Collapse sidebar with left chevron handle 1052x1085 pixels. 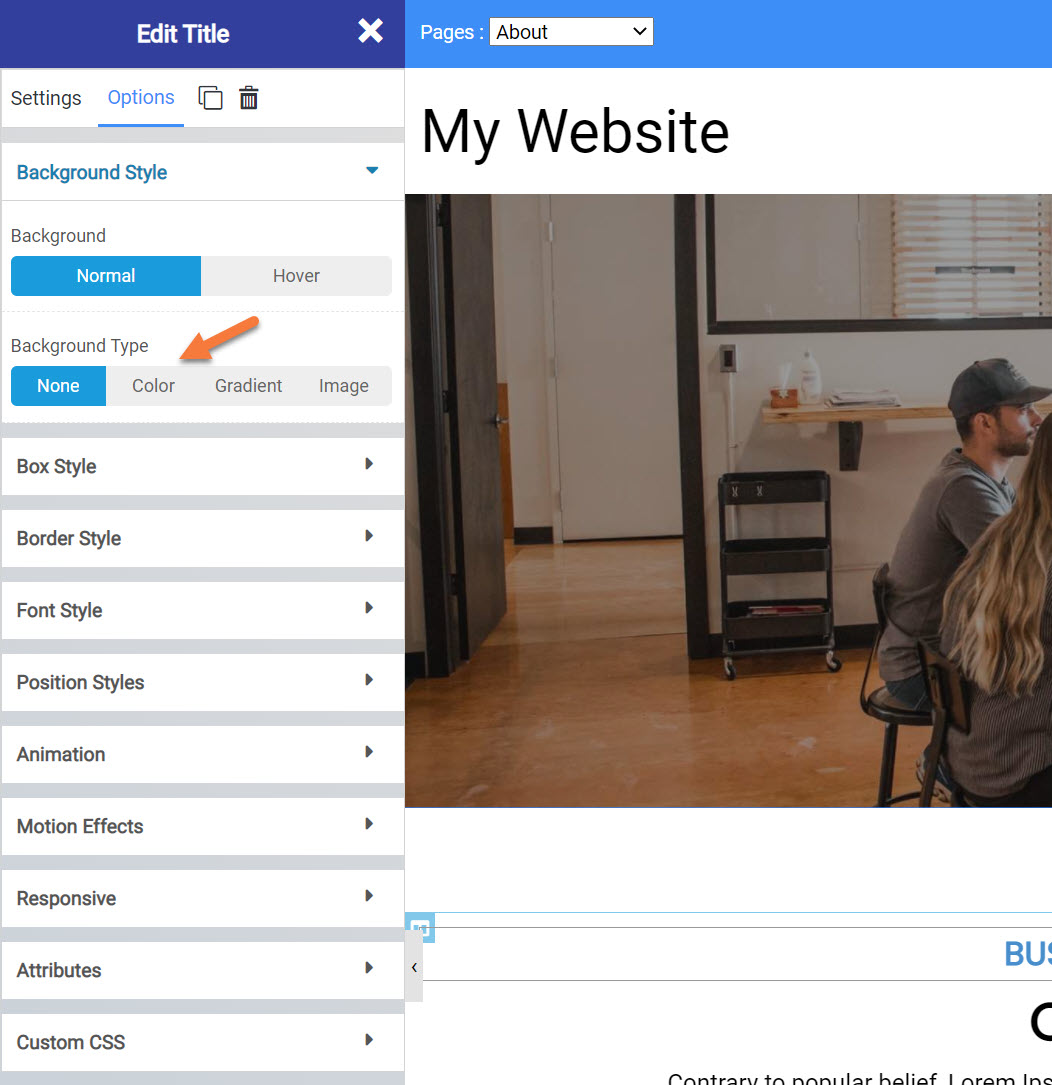tap(414, 967)
